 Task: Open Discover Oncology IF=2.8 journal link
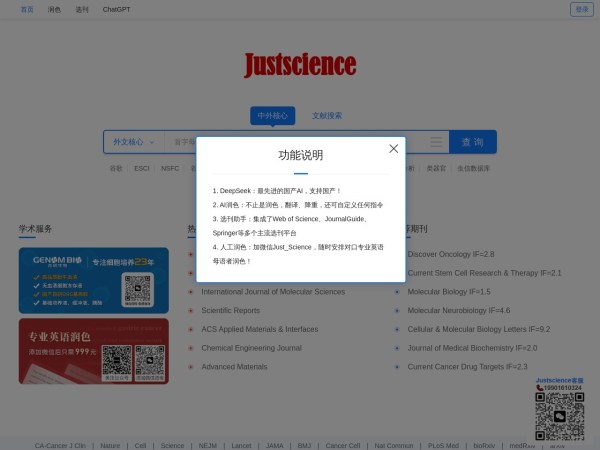tap(450, 255)
